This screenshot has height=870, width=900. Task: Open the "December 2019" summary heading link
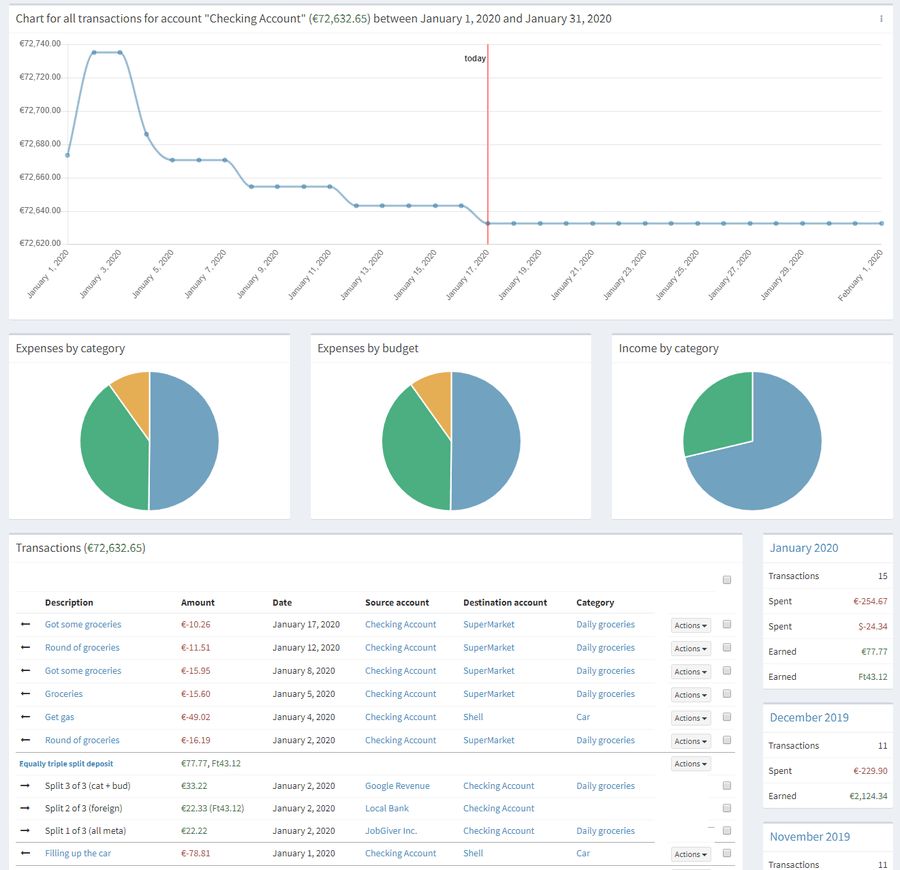[809, 717]
